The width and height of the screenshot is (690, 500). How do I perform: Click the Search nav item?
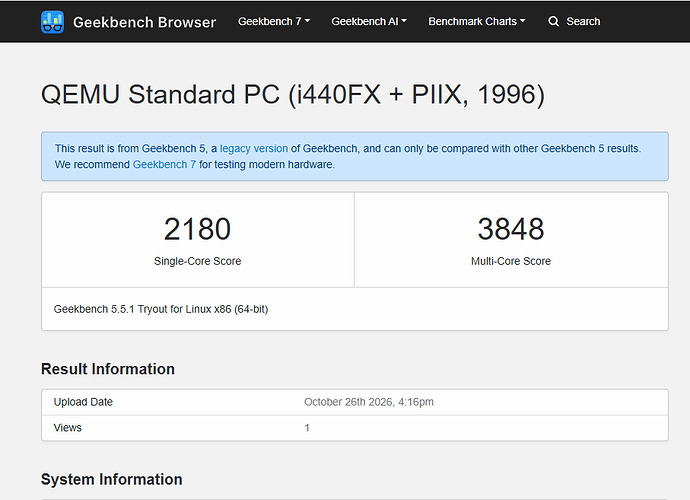click(574, 21)
